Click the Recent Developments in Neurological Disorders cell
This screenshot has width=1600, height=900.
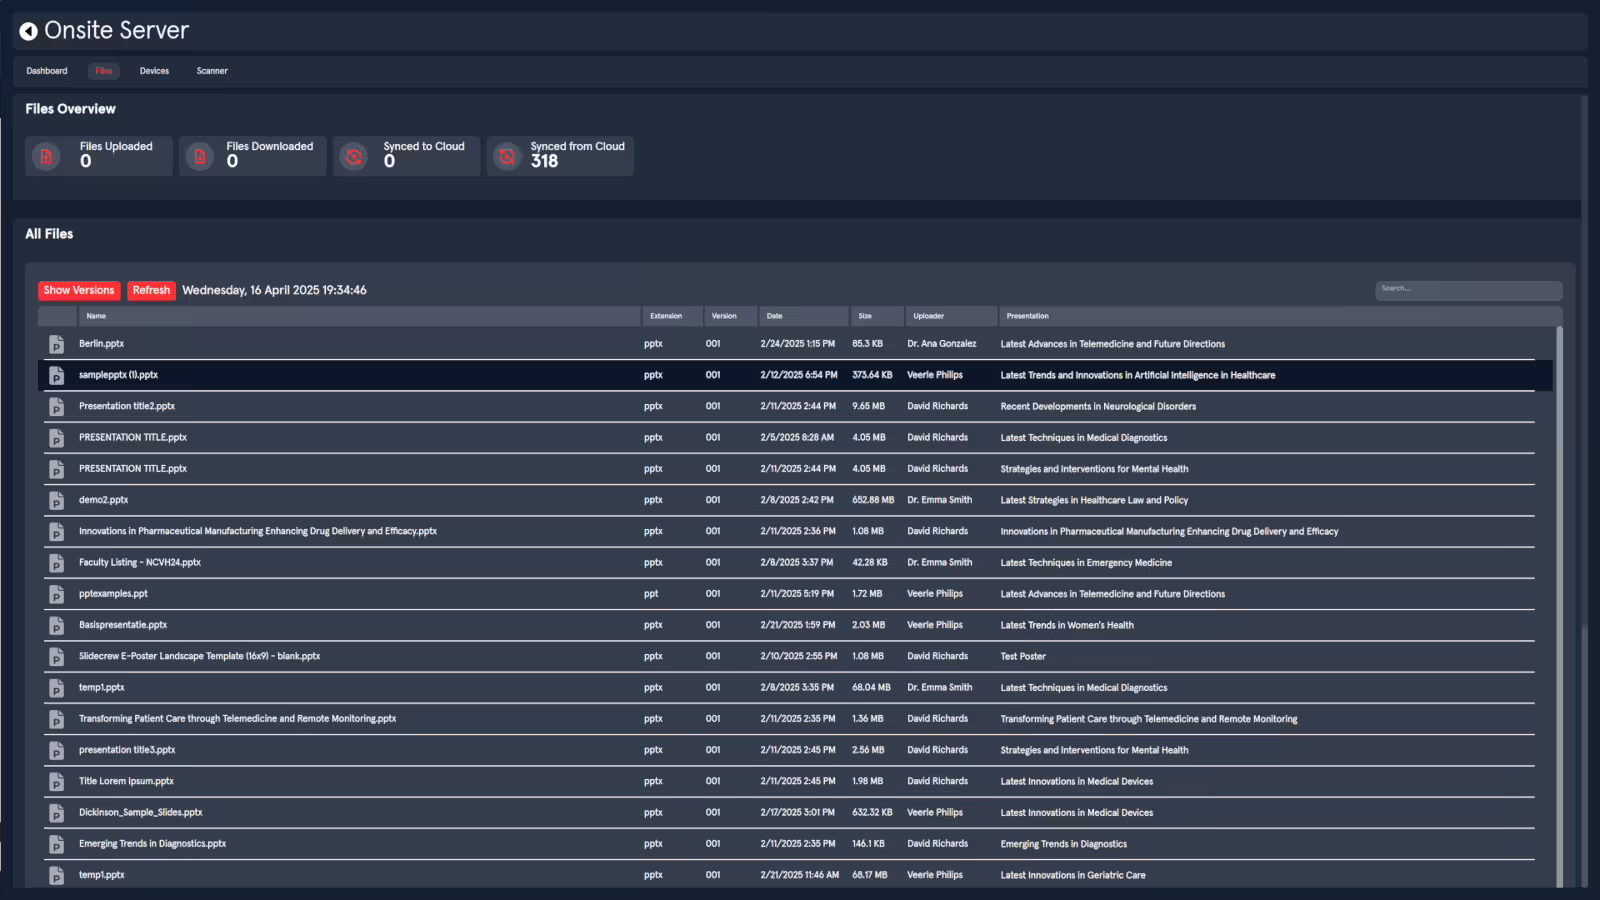(x=1098, y=407)
